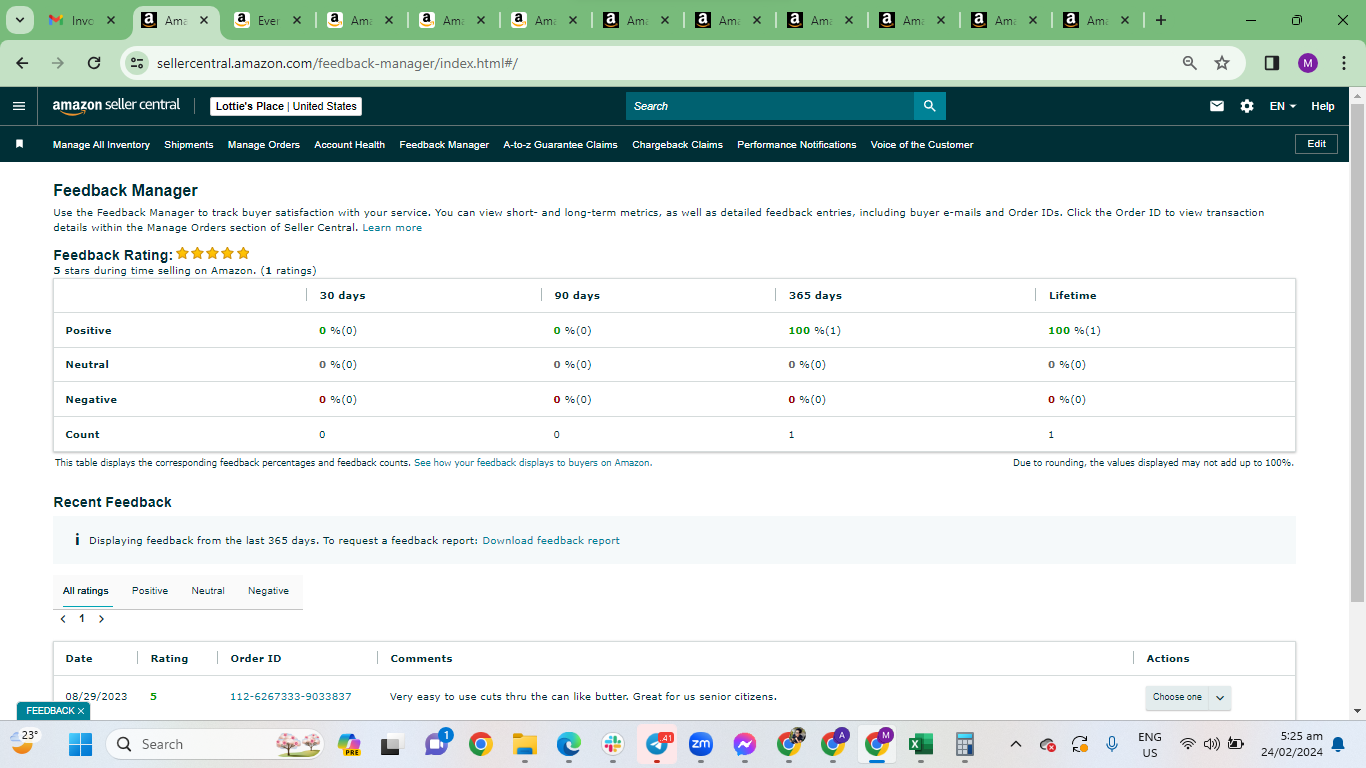Open the browser zoom magnifier icon
Image resolution: width=1366 pixels, height=768 pixels.
(1190, 63)
